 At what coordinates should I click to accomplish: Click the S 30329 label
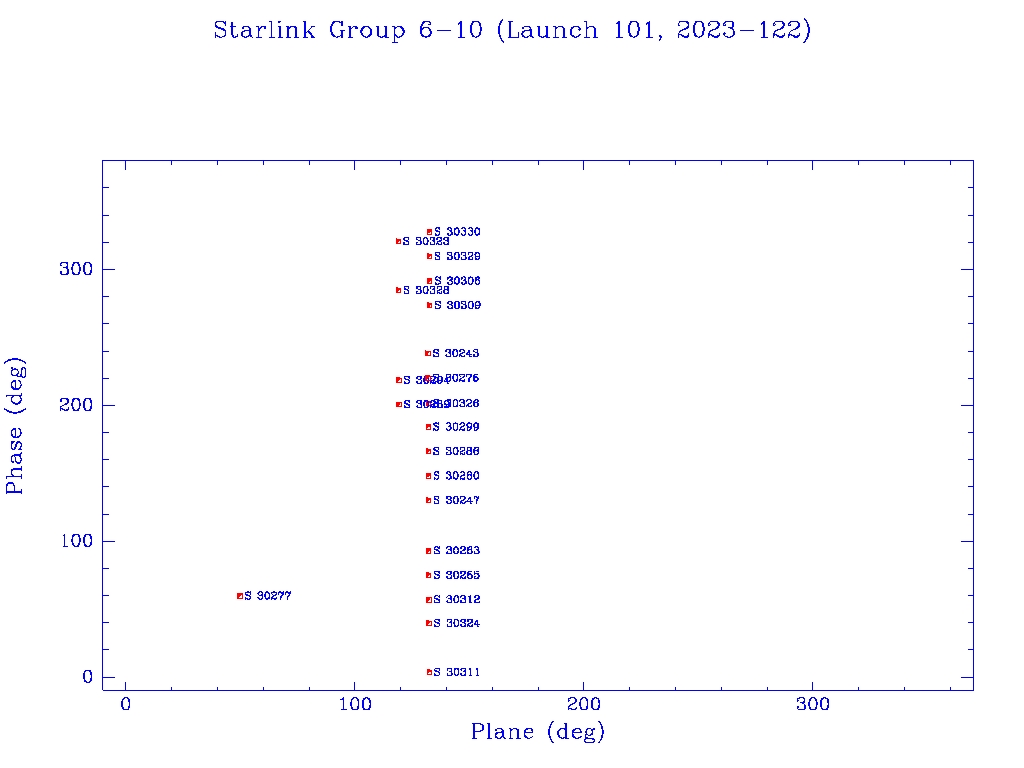click(457, 256)
